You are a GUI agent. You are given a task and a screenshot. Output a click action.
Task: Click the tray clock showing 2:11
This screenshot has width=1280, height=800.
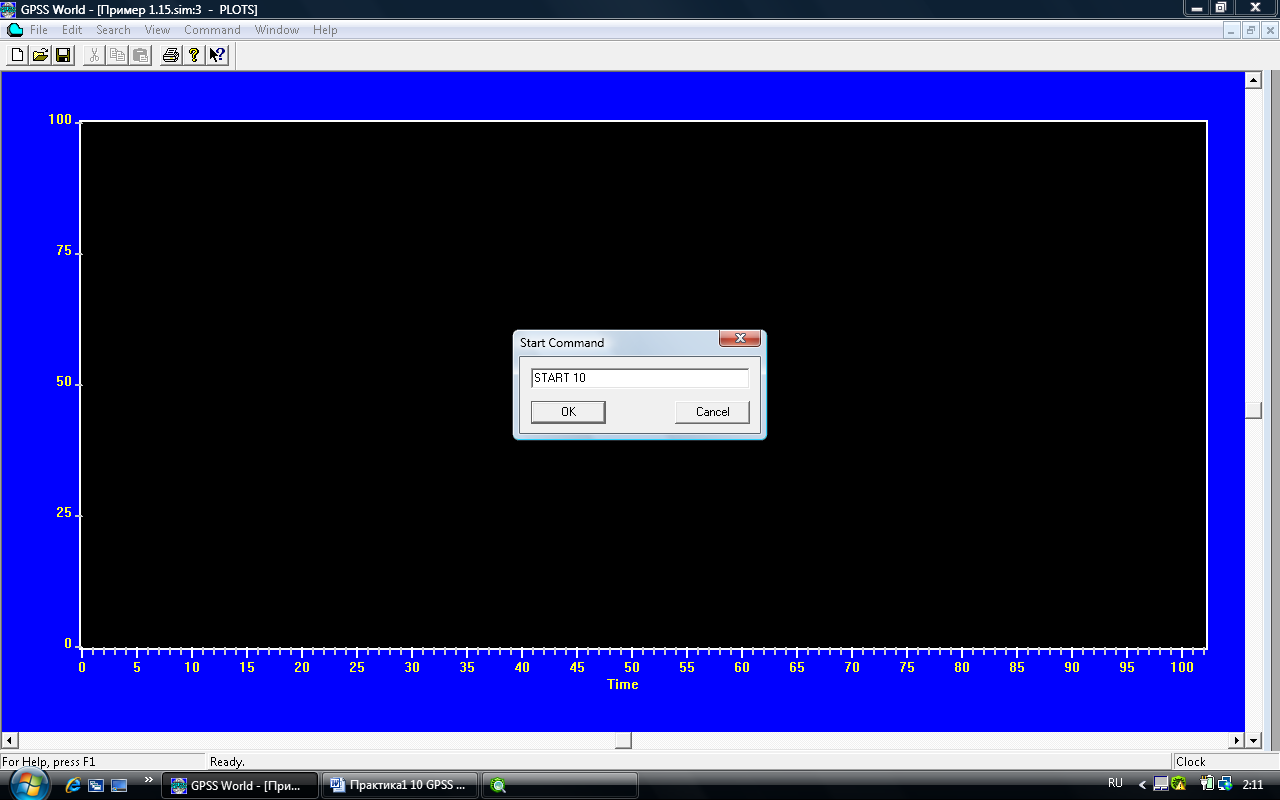click(1252, 785)
